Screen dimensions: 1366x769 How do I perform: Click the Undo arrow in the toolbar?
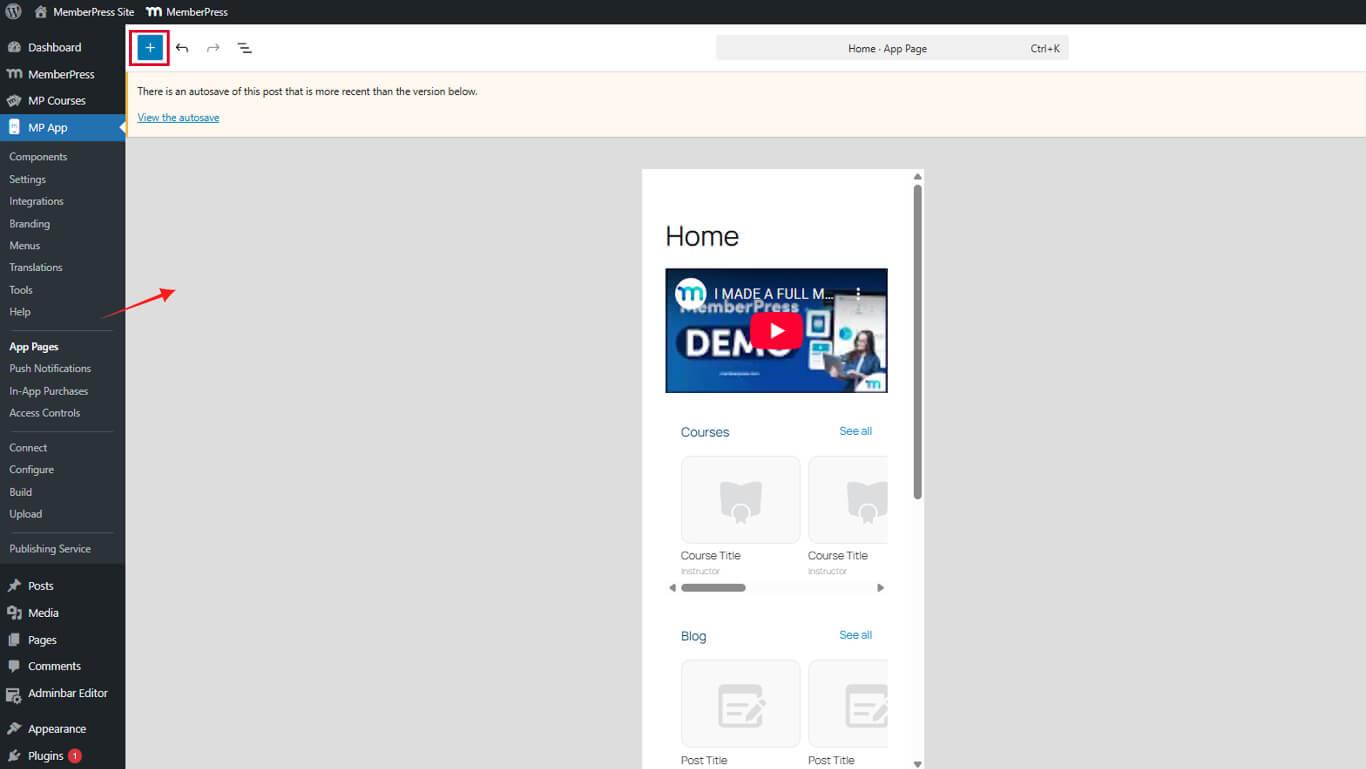point(182,47)
